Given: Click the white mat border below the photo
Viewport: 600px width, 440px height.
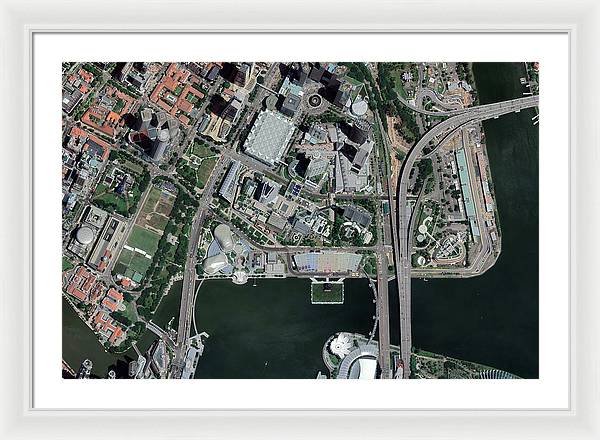Looking at the screenshot, I should (x=300, y=393).
